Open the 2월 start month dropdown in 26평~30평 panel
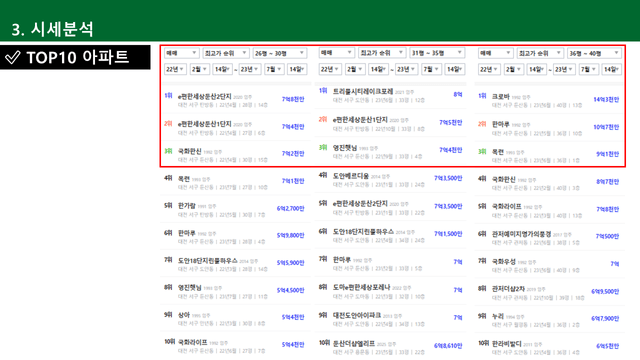The width and height of the screenshot is (640, 360). click(x=200, y=69)
